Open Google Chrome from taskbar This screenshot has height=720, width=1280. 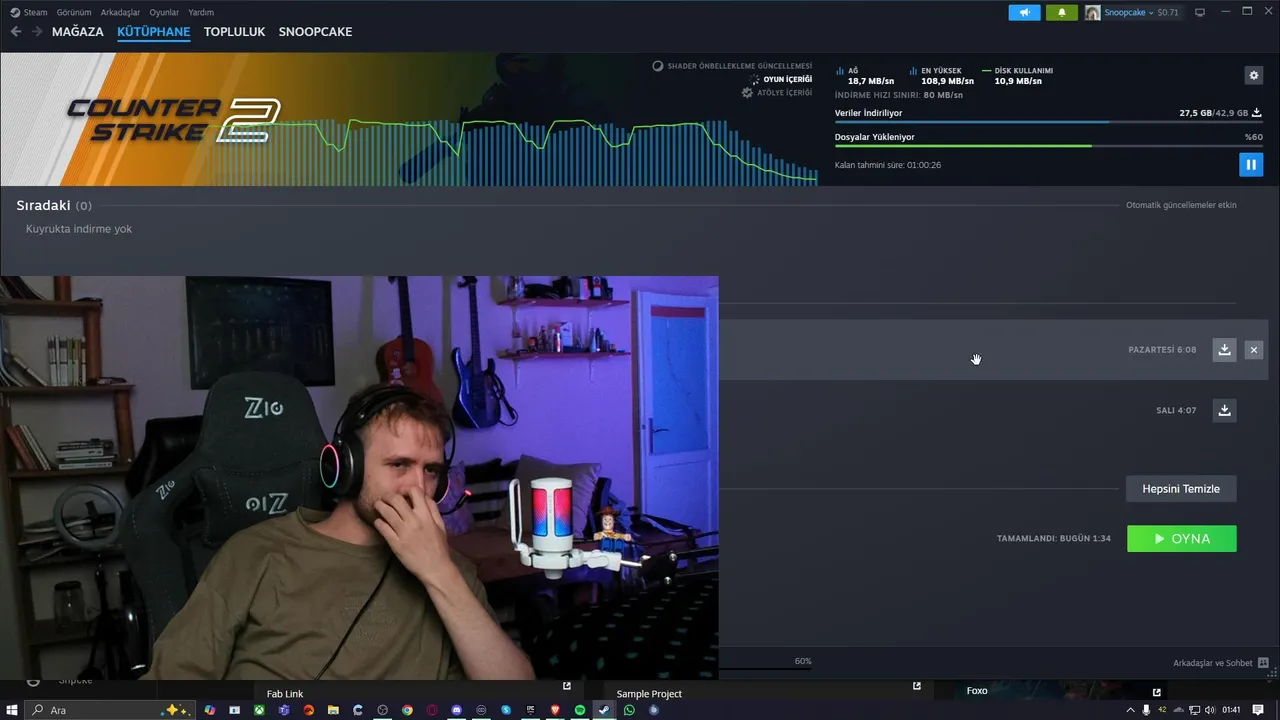(407, 710)
